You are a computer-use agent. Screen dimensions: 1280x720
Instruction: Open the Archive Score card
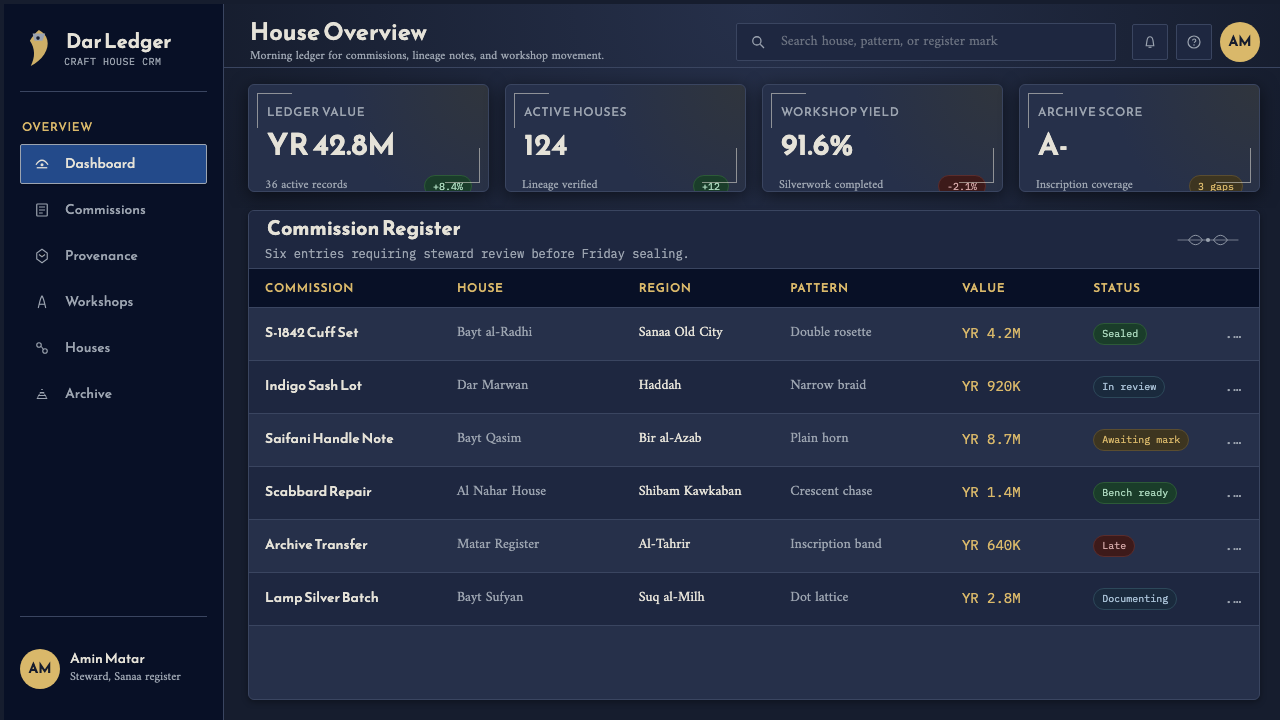tap(1139, 138)
